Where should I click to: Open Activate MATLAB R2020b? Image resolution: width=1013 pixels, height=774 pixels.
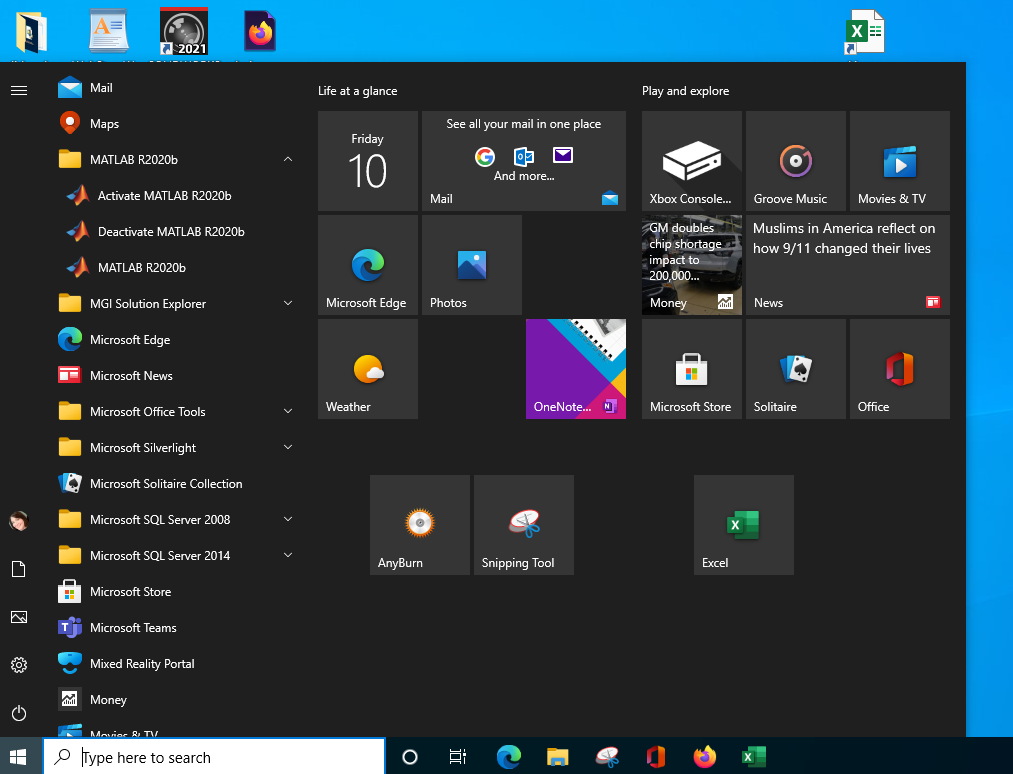pos(174,196)
